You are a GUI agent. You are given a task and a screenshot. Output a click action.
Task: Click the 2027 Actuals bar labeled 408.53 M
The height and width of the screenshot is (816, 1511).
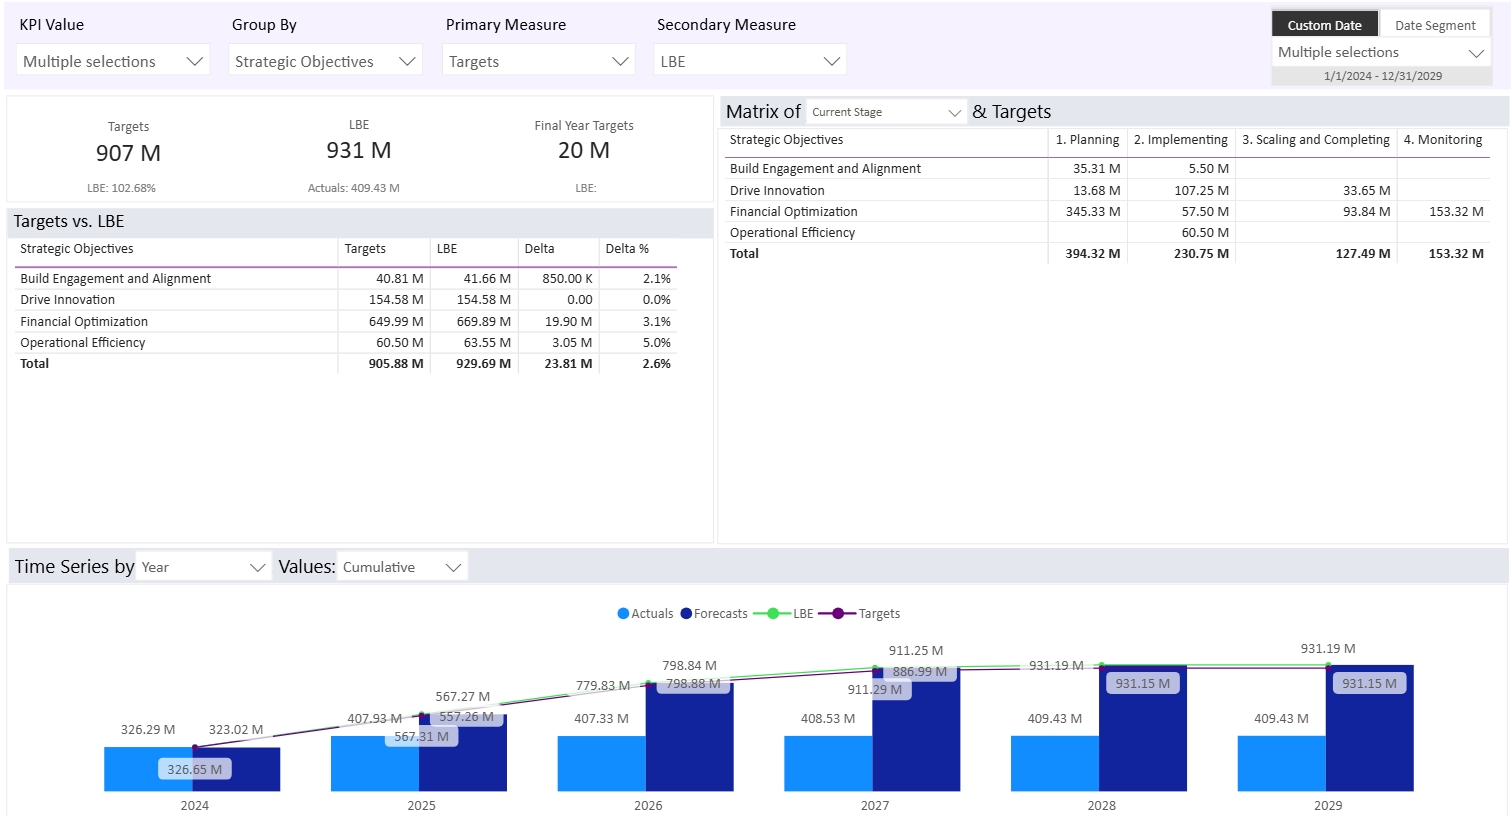828,763
